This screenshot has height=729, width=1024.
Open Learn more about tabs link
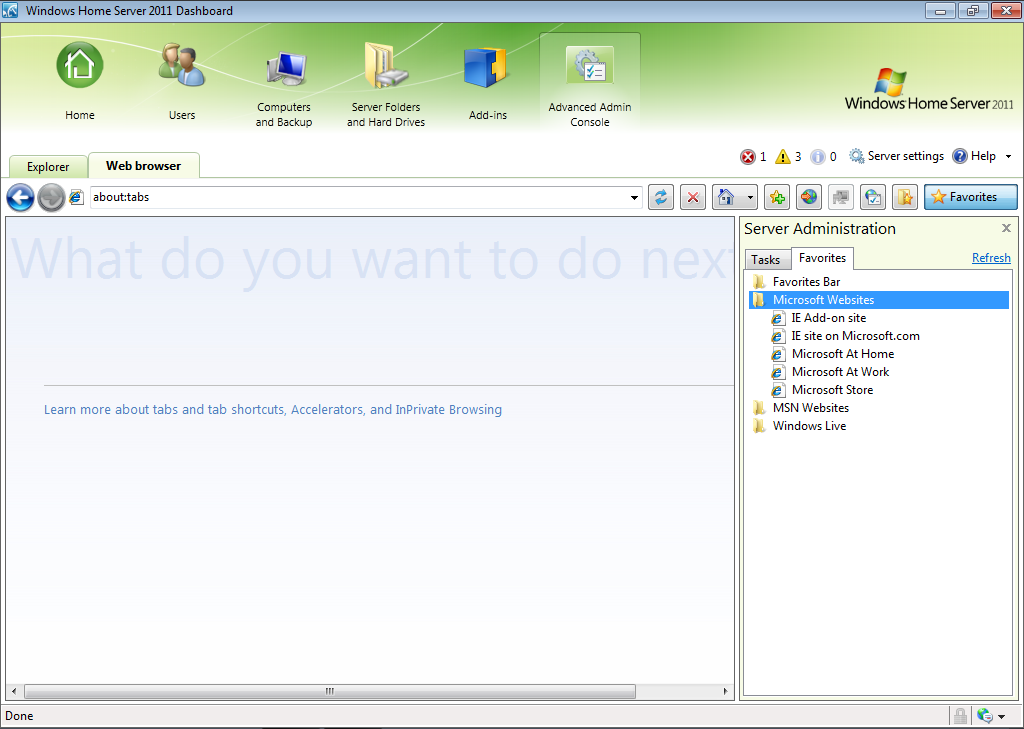coord(273,410)
